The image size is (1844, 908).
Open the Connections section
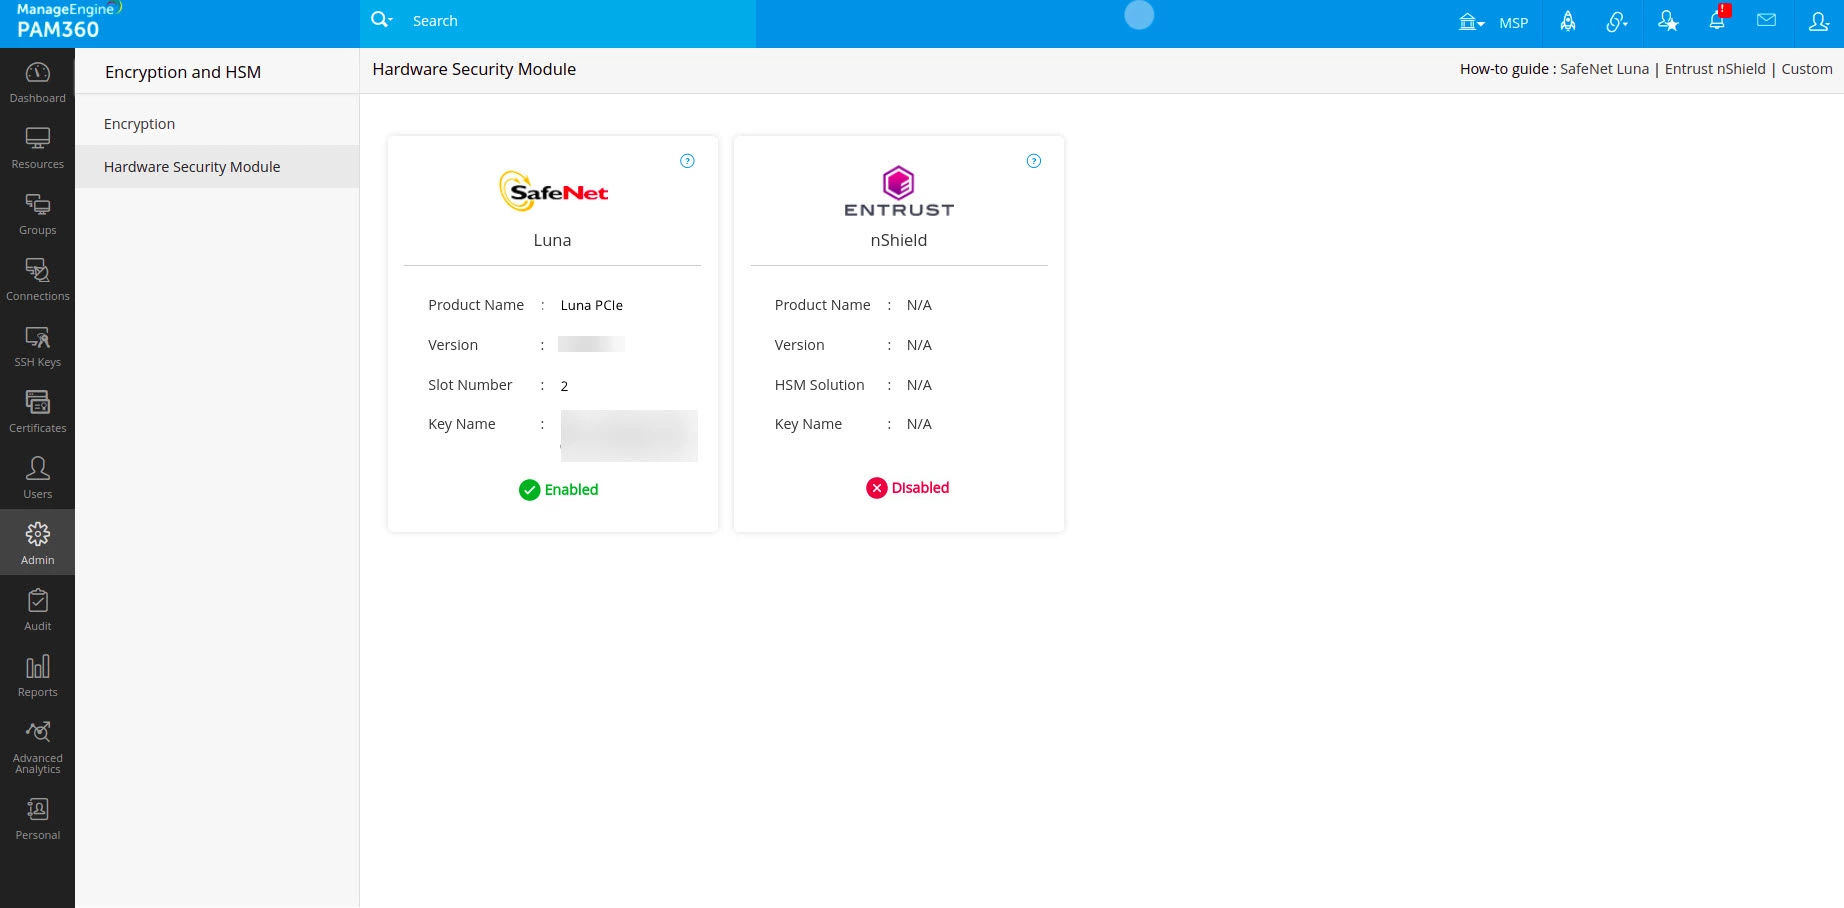tap(37, 280)
